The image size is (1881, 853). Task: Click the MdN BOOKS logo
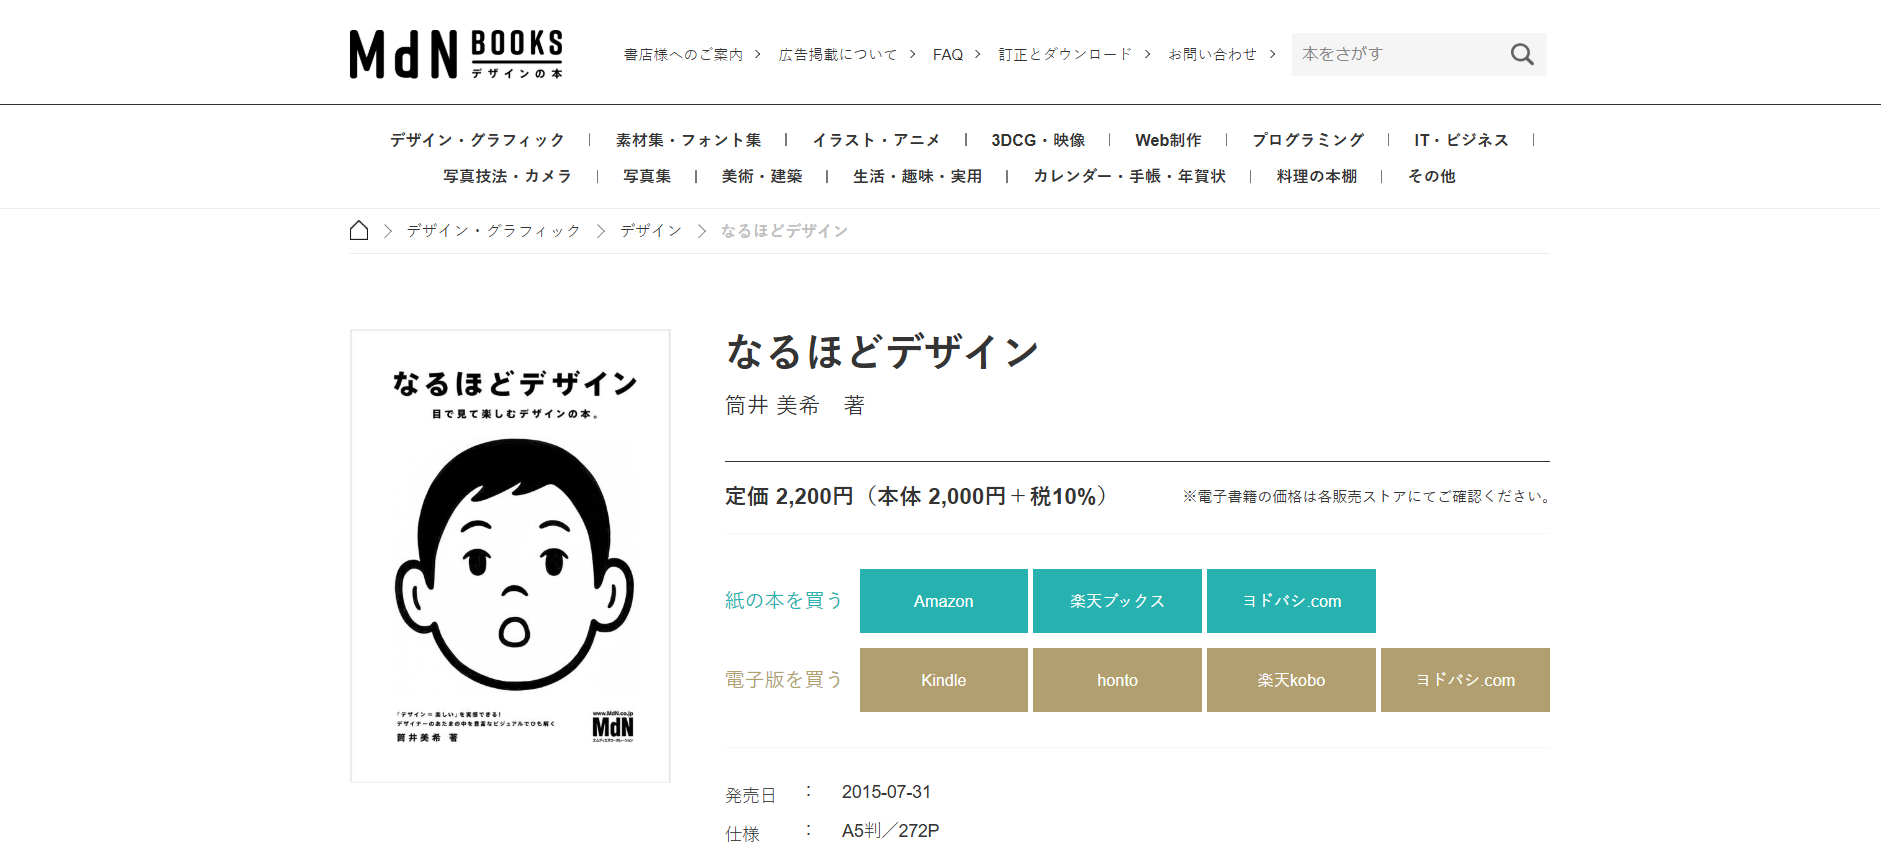click(x=456, y=54)
